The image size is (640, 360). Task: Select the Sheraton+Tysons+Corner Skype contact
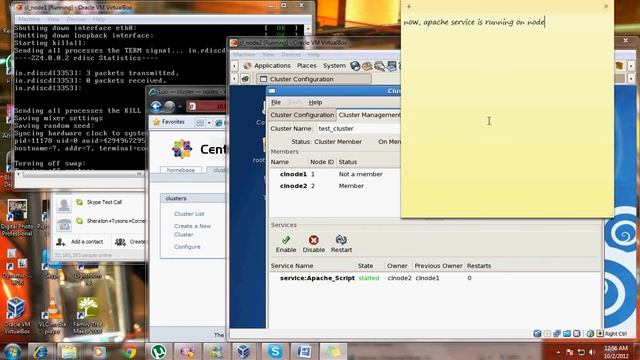tap(100, 221)
